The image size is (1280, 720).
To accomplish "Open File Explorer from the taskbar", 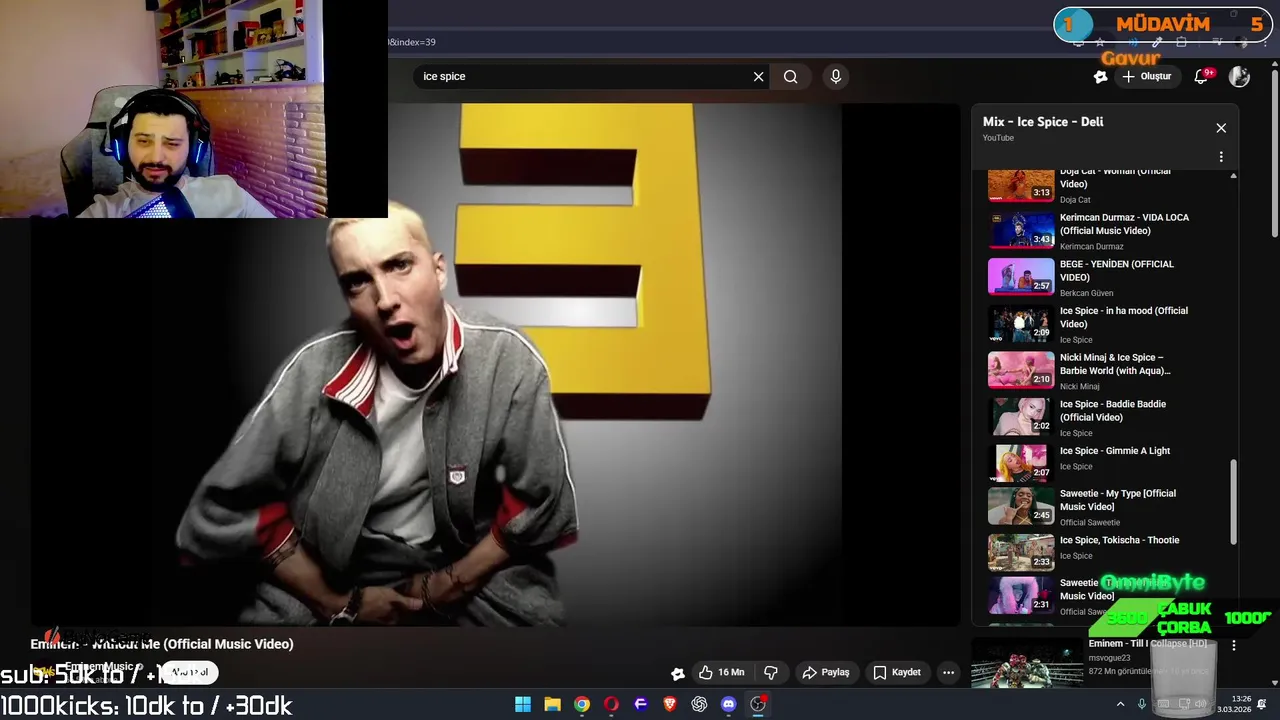I will click(552, 704).
